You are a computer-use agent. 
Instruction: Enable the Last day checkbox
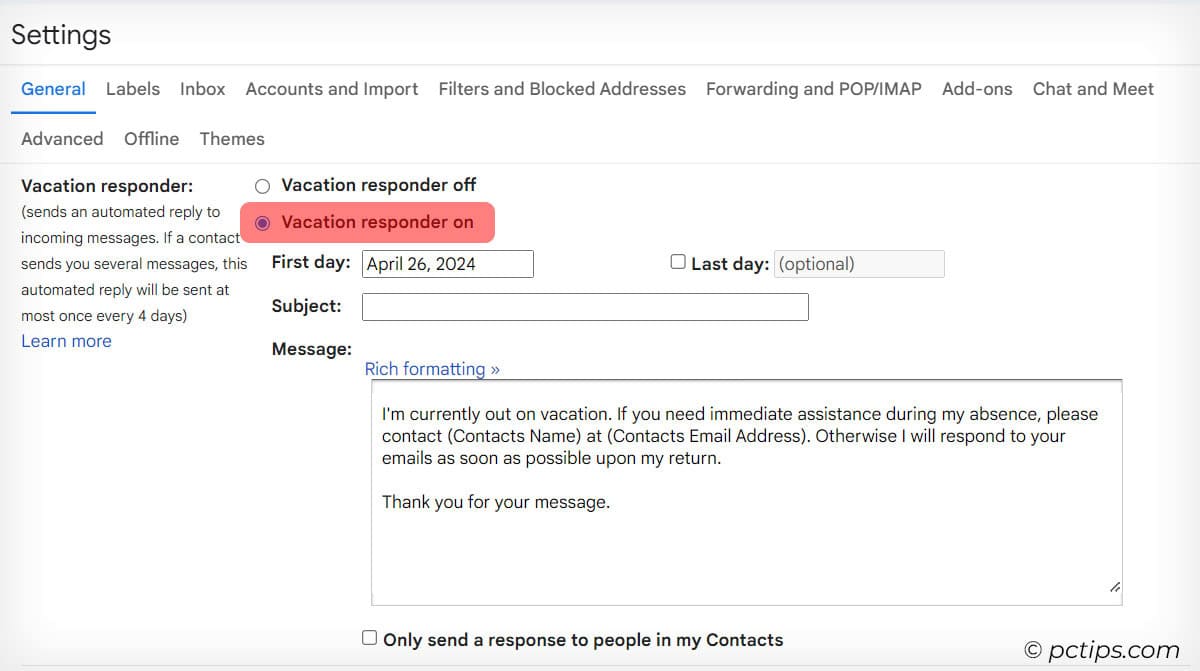tap(678, 262)
